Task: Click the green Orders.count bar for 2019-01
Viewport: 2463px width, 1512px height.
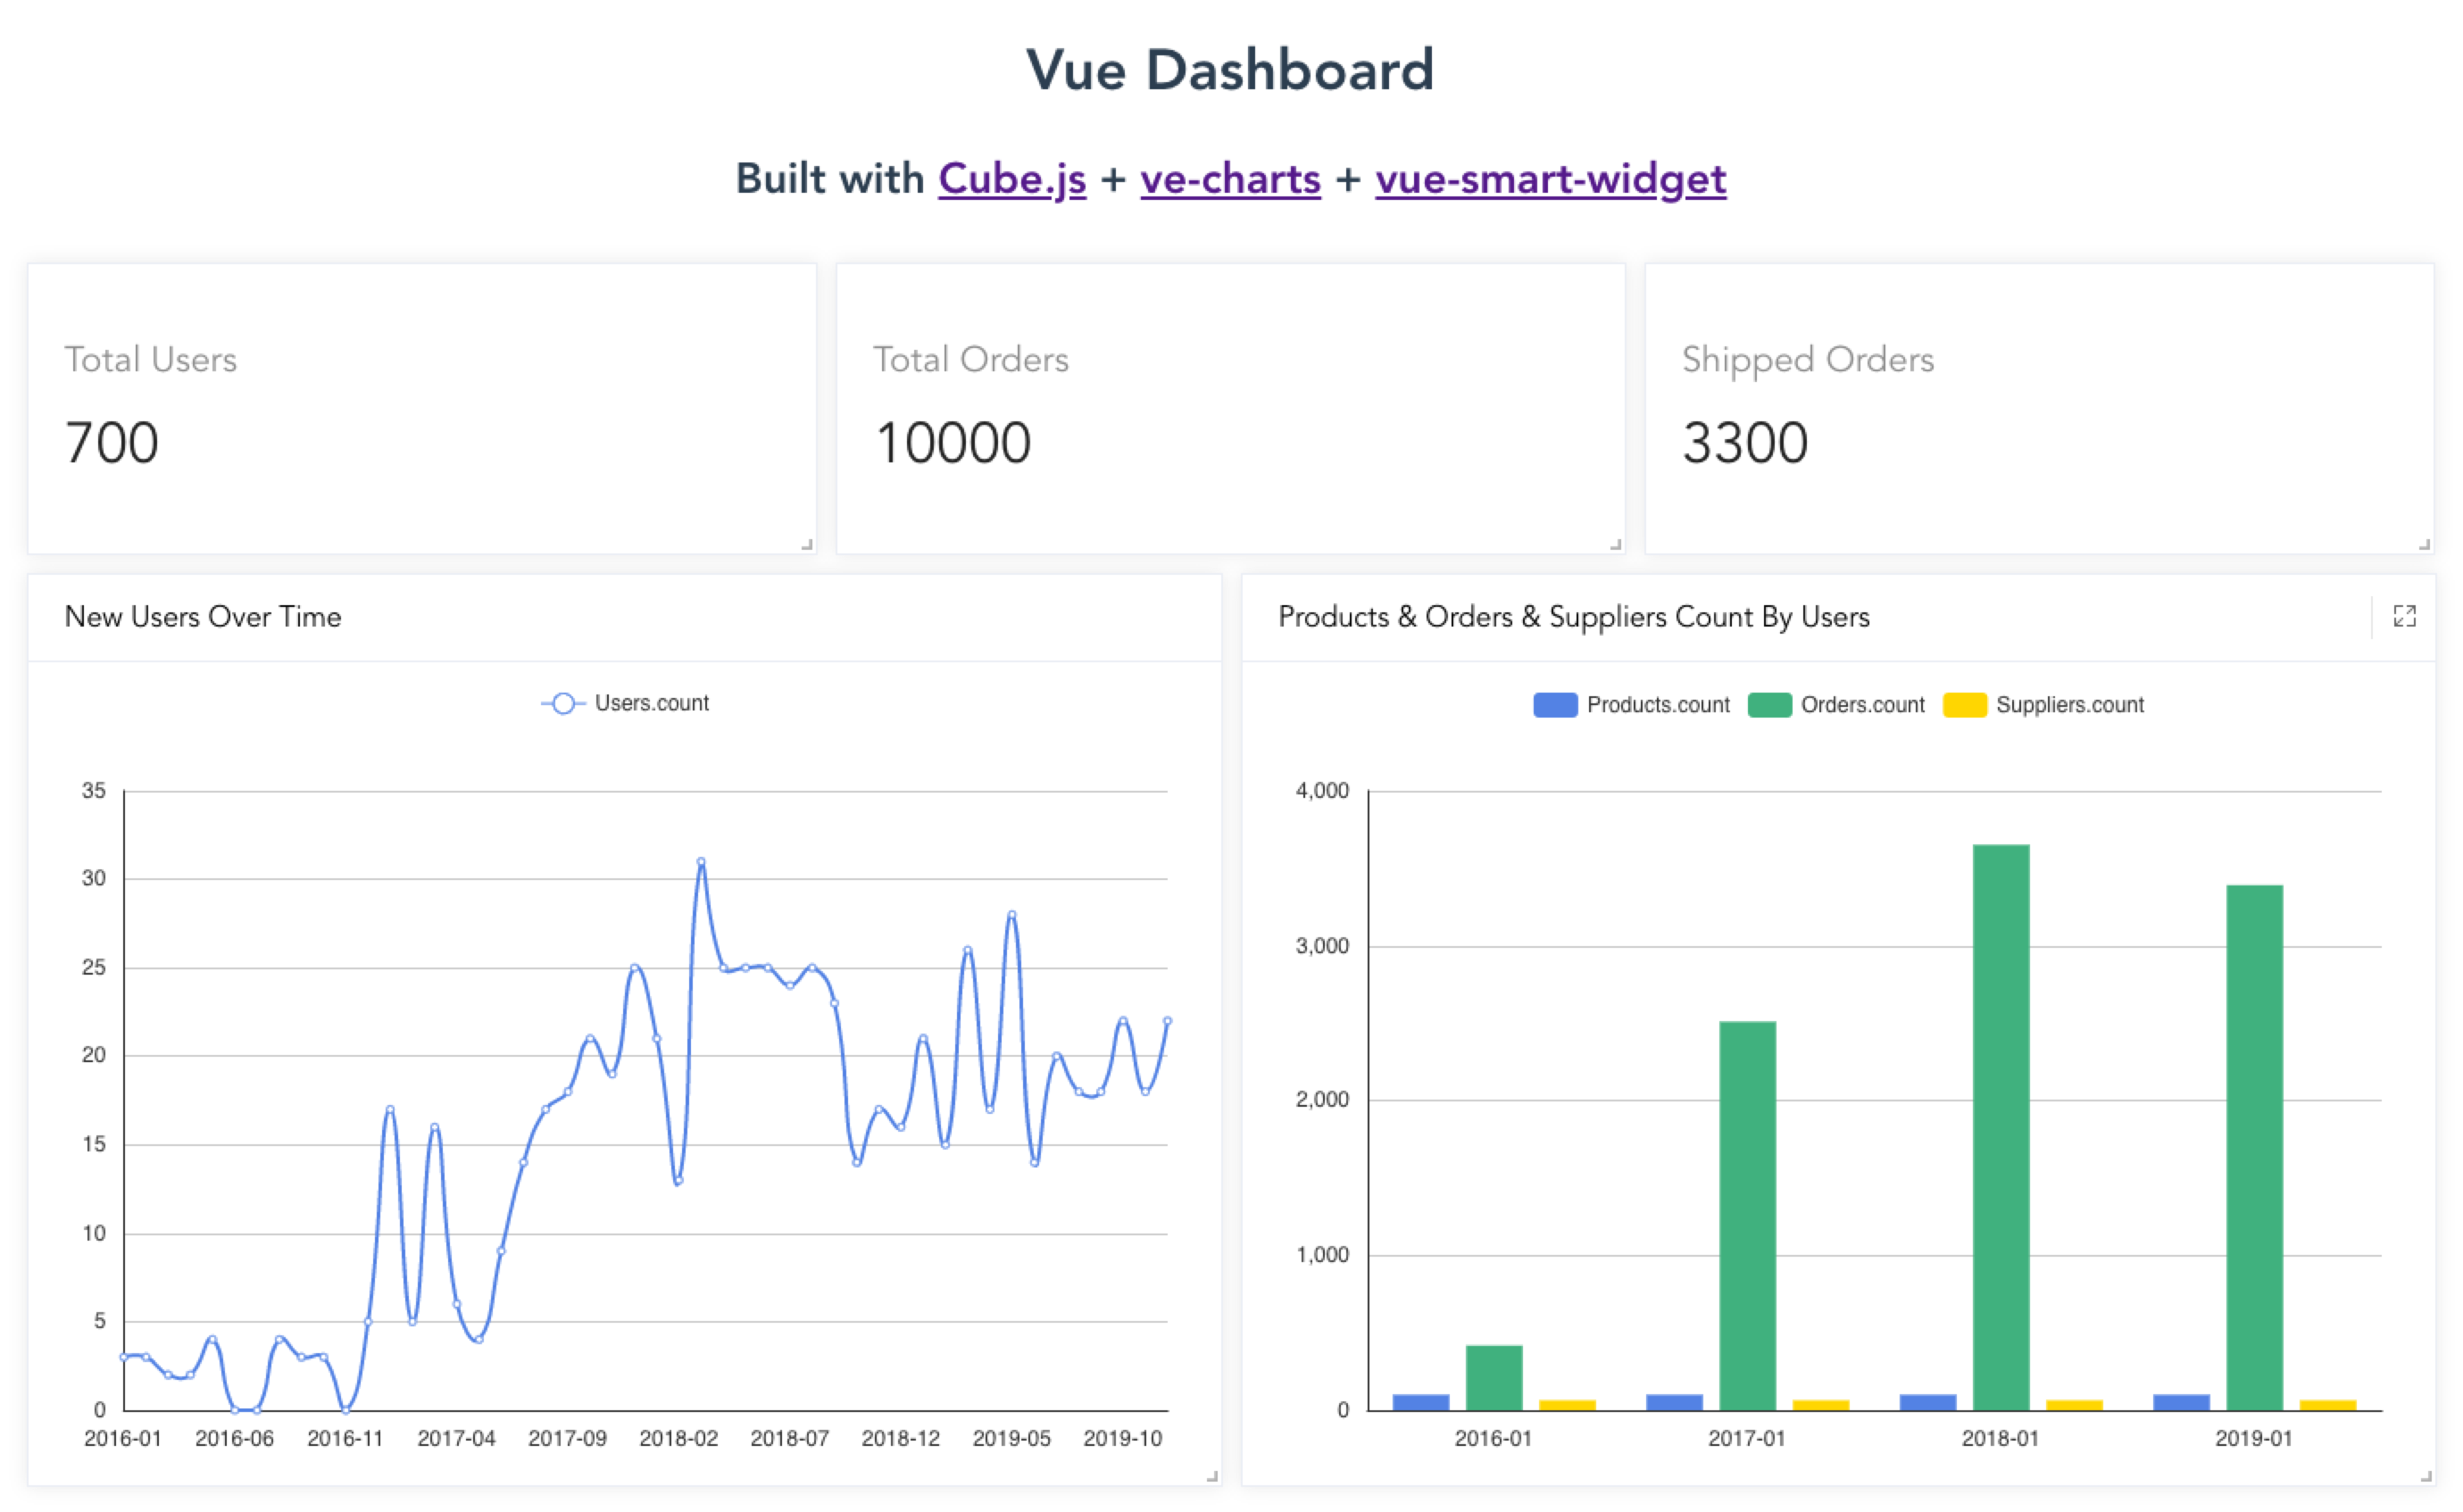Action: [2254, 1150]
